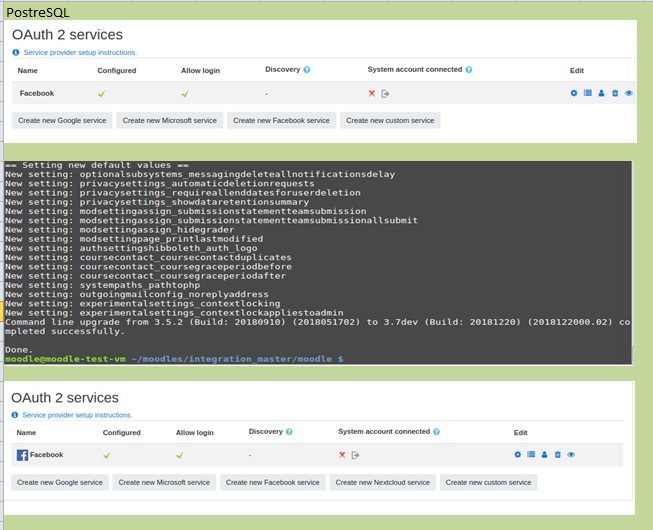Click red X system account status in upper table

click(371, 93)
